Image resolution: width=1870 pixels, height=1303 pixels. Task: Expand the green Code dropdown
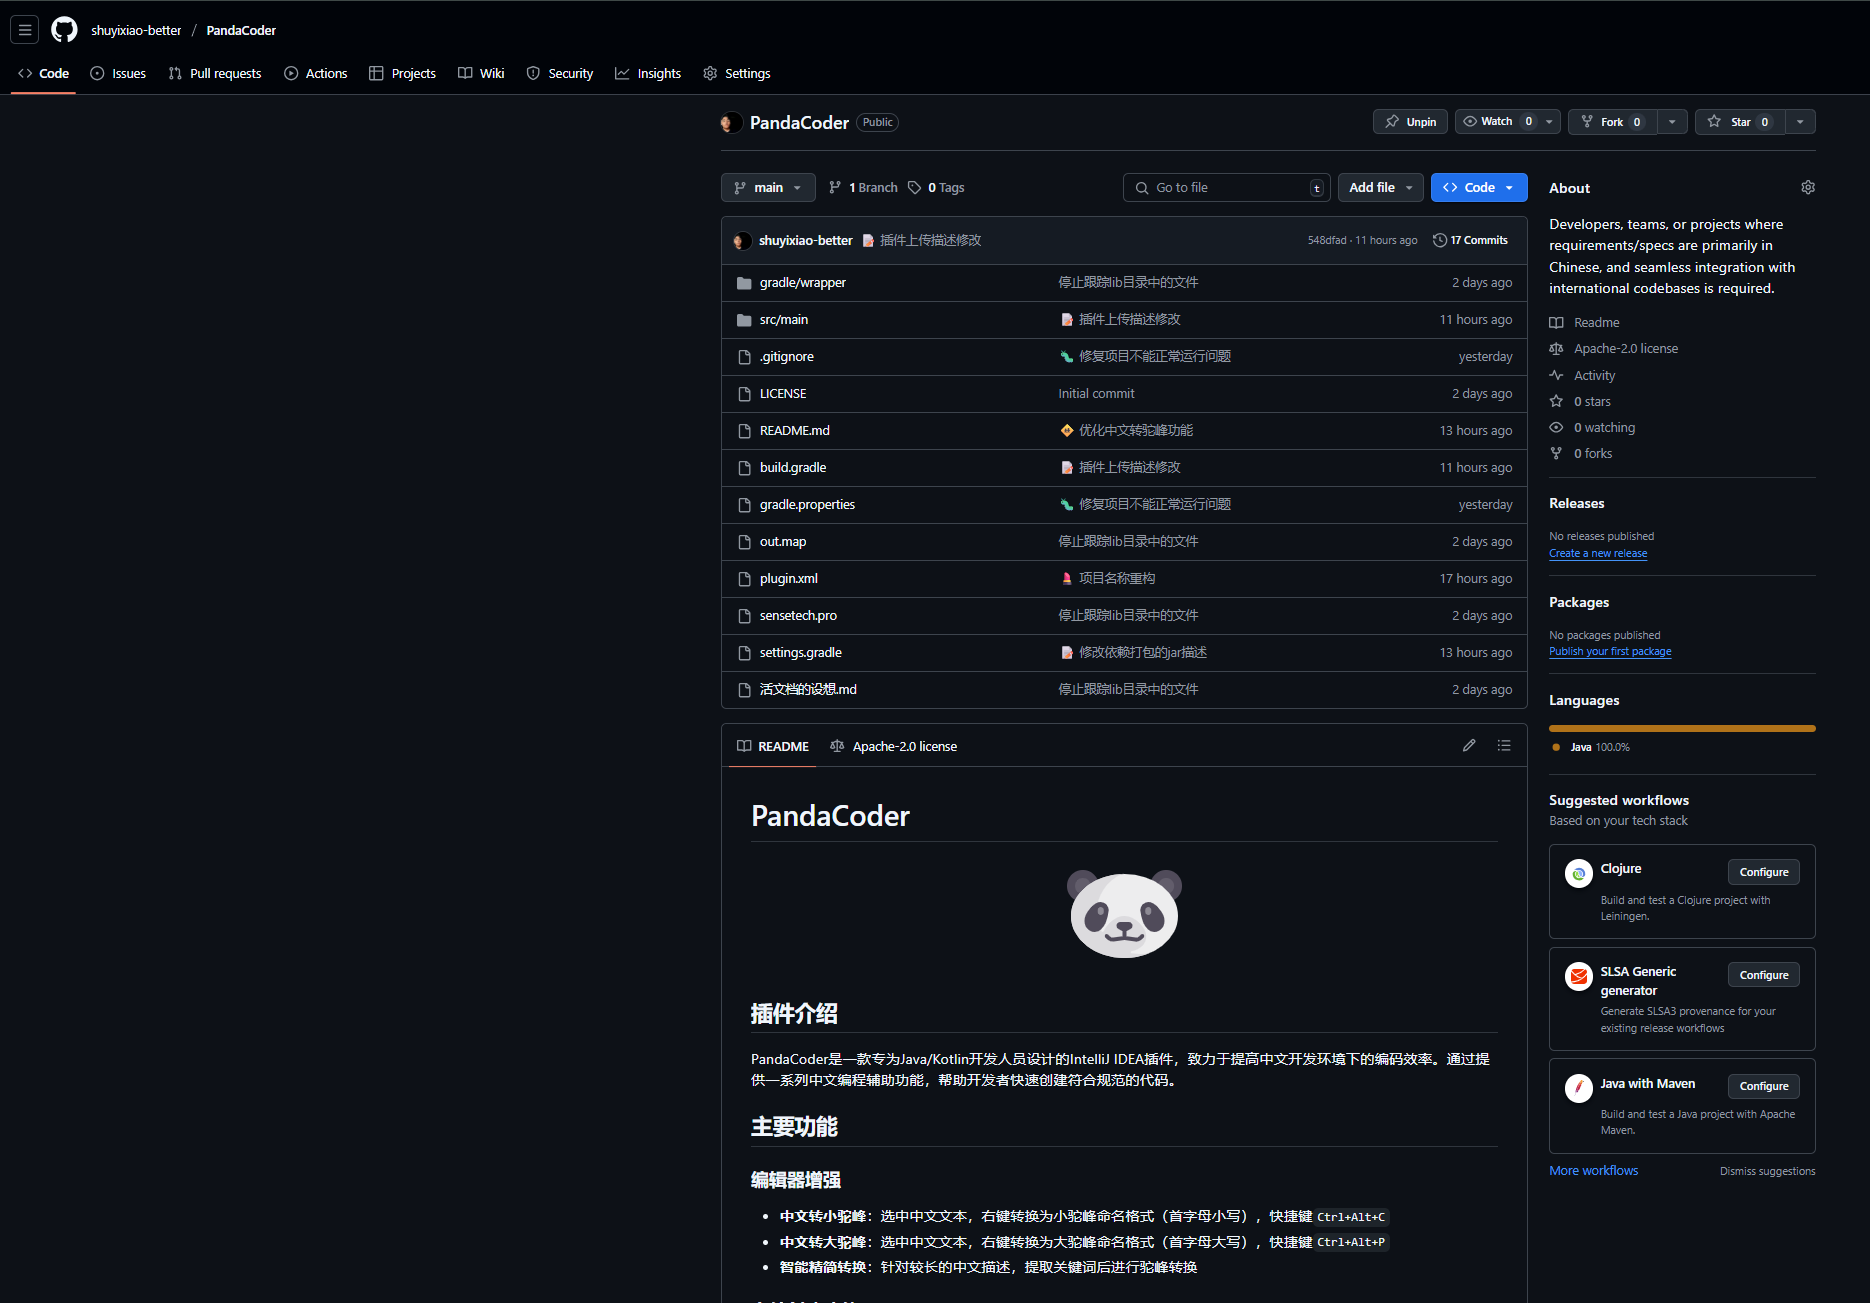[1478, 187]
